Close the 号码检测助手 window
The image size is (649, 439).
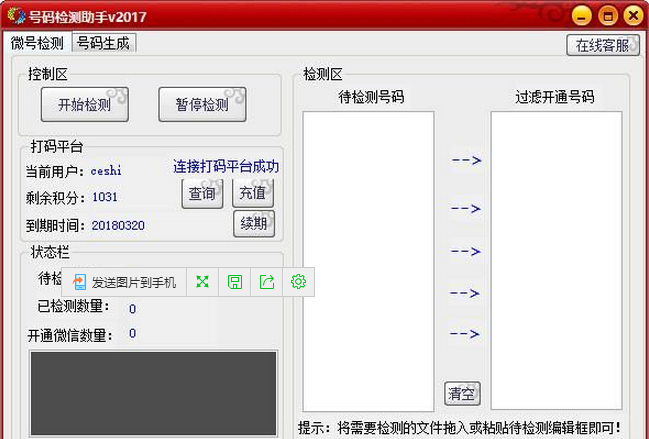click(633, 16)
